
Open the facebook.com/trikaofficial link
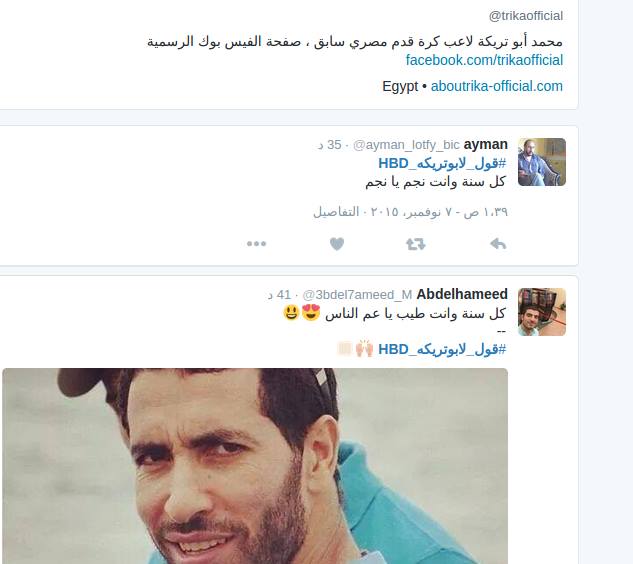(484, 60)
